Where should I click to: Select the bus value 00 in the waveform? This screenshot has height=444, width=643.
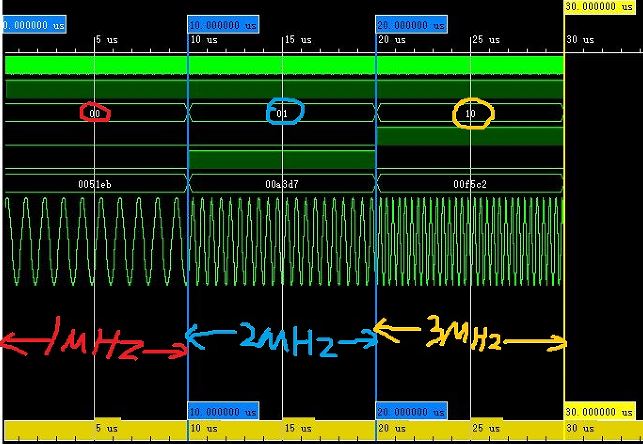pos(95,114)
